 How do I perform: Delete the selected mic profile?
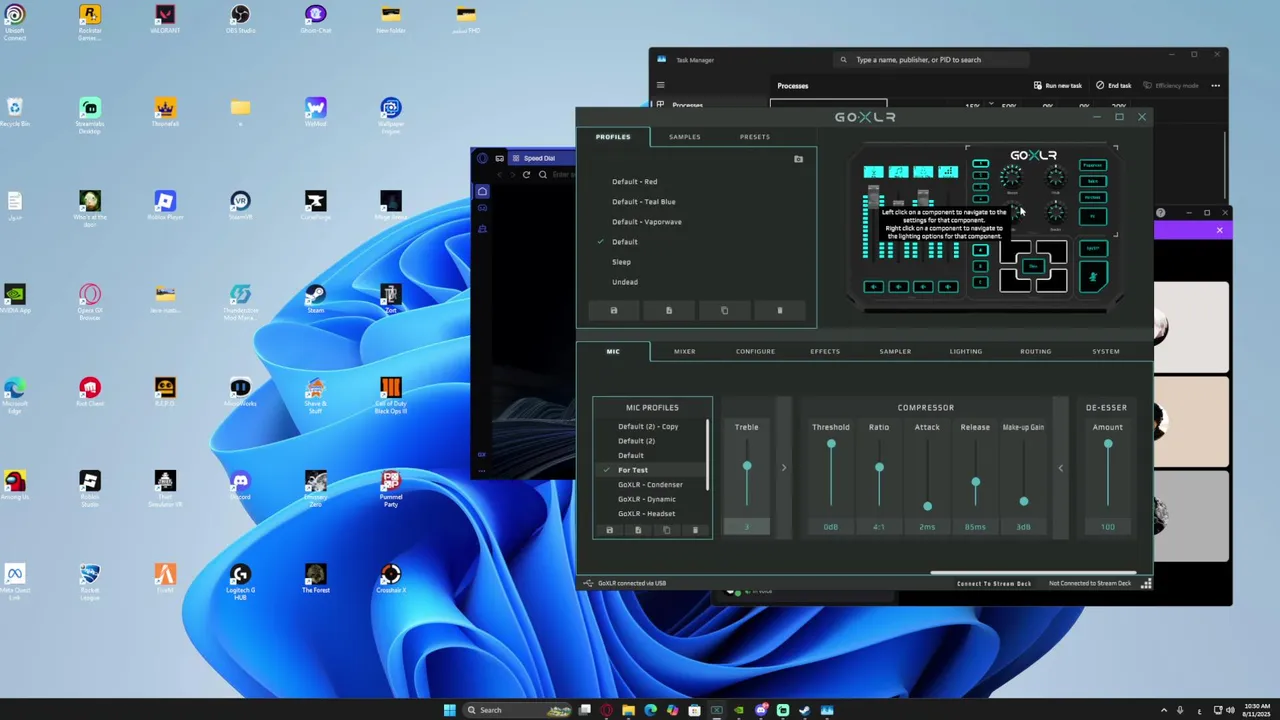(696, 530)
